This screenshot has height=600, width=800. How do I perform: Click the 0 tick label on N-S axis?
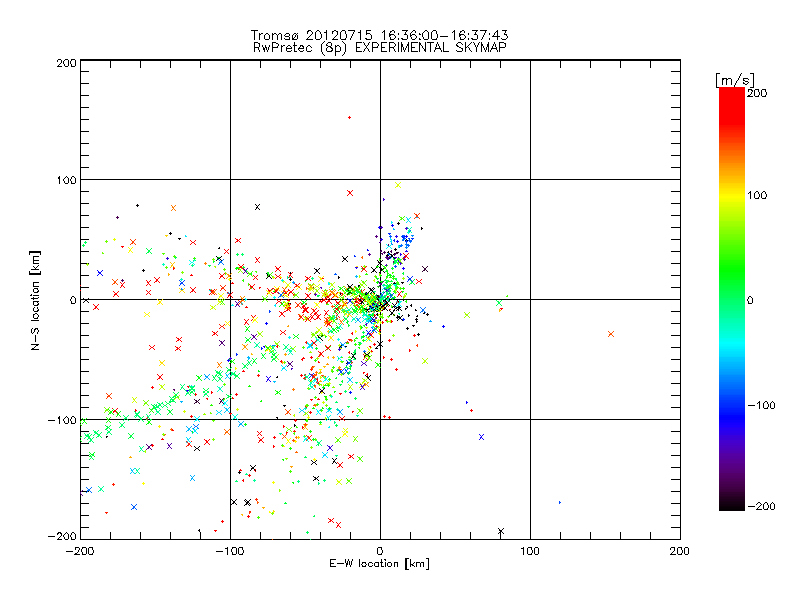click(x=73, y=301)
